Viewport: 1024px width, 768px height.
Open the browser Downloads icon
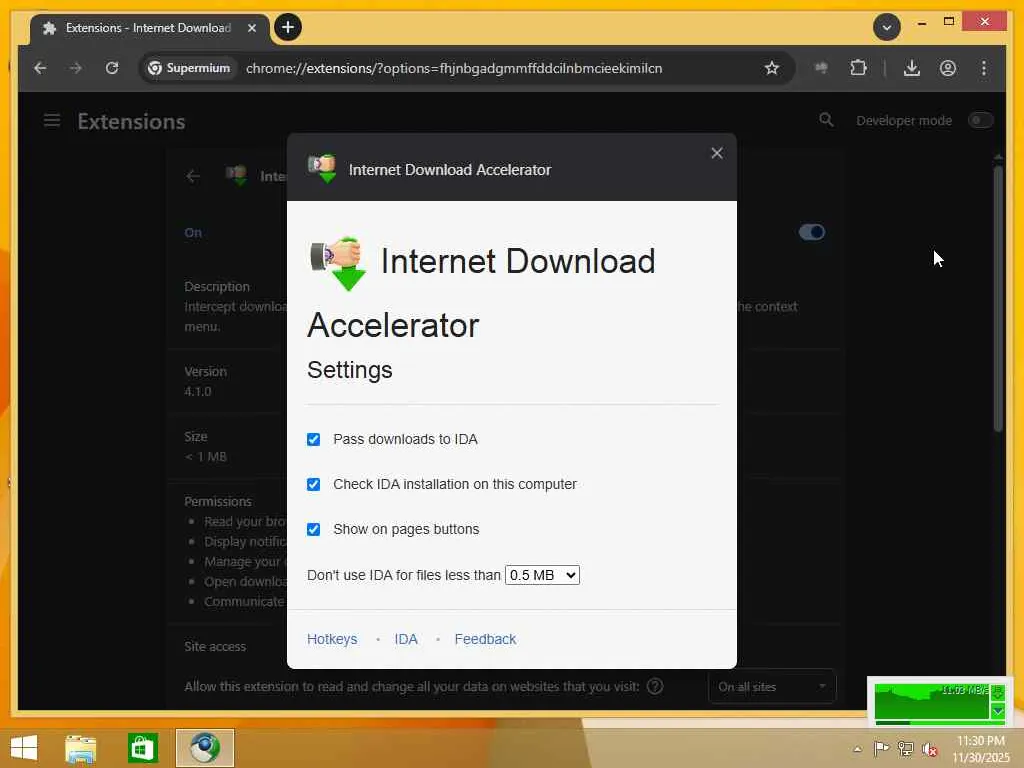[912, 68]
